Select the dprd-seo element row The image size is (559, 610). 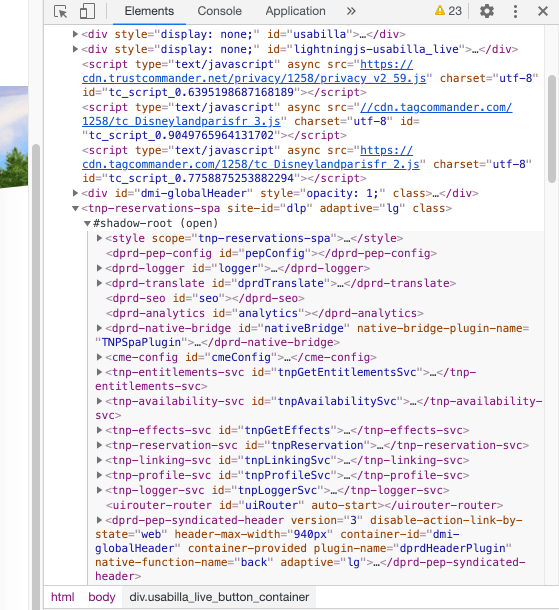[205, 298]
